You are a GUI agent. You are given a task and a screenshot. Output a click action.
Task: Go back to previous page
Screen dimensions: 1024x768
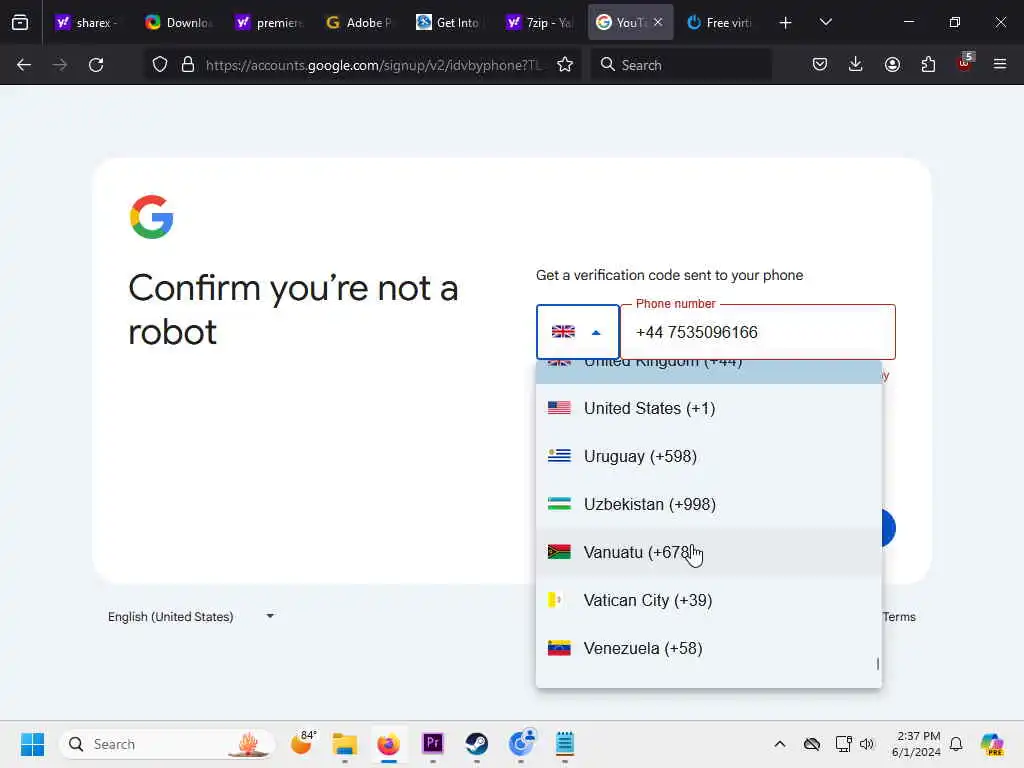(24, 65)
